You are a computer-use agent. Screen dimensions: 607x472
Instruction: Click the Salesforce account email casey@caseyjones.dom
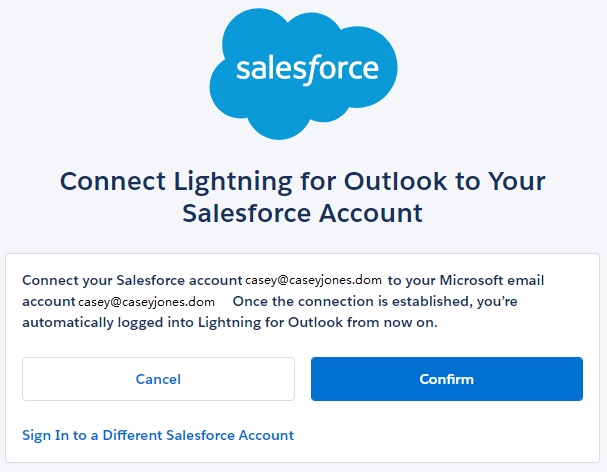coord(315,280)
